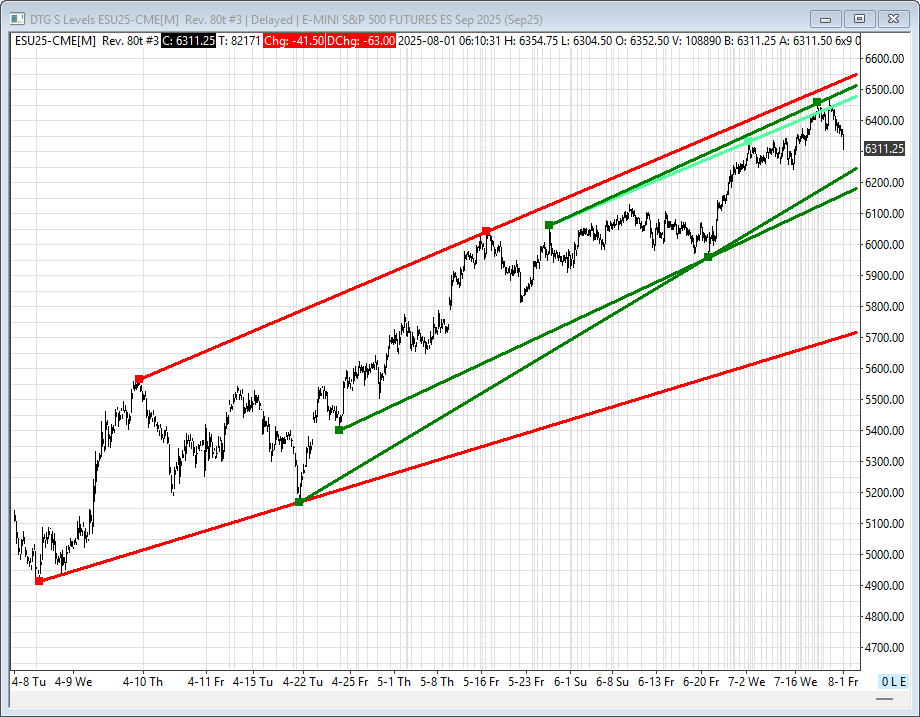Select the red anchor at the 5-16 Fr peak
Image resolution: width=920 pixels, height=717 pixels.
point(486,231)
